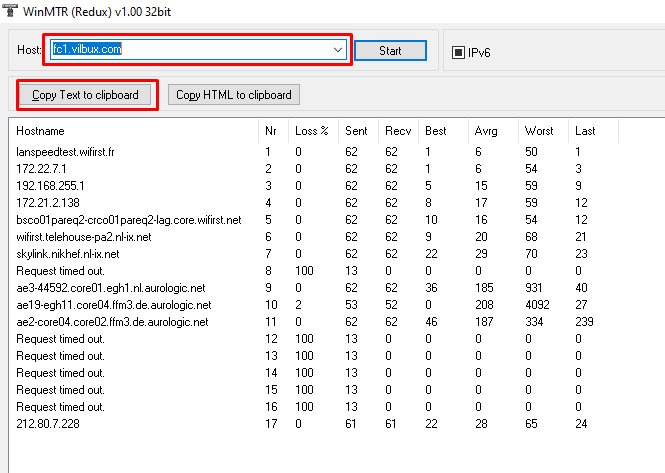Copy Text to clipboard

coord(85,95)
